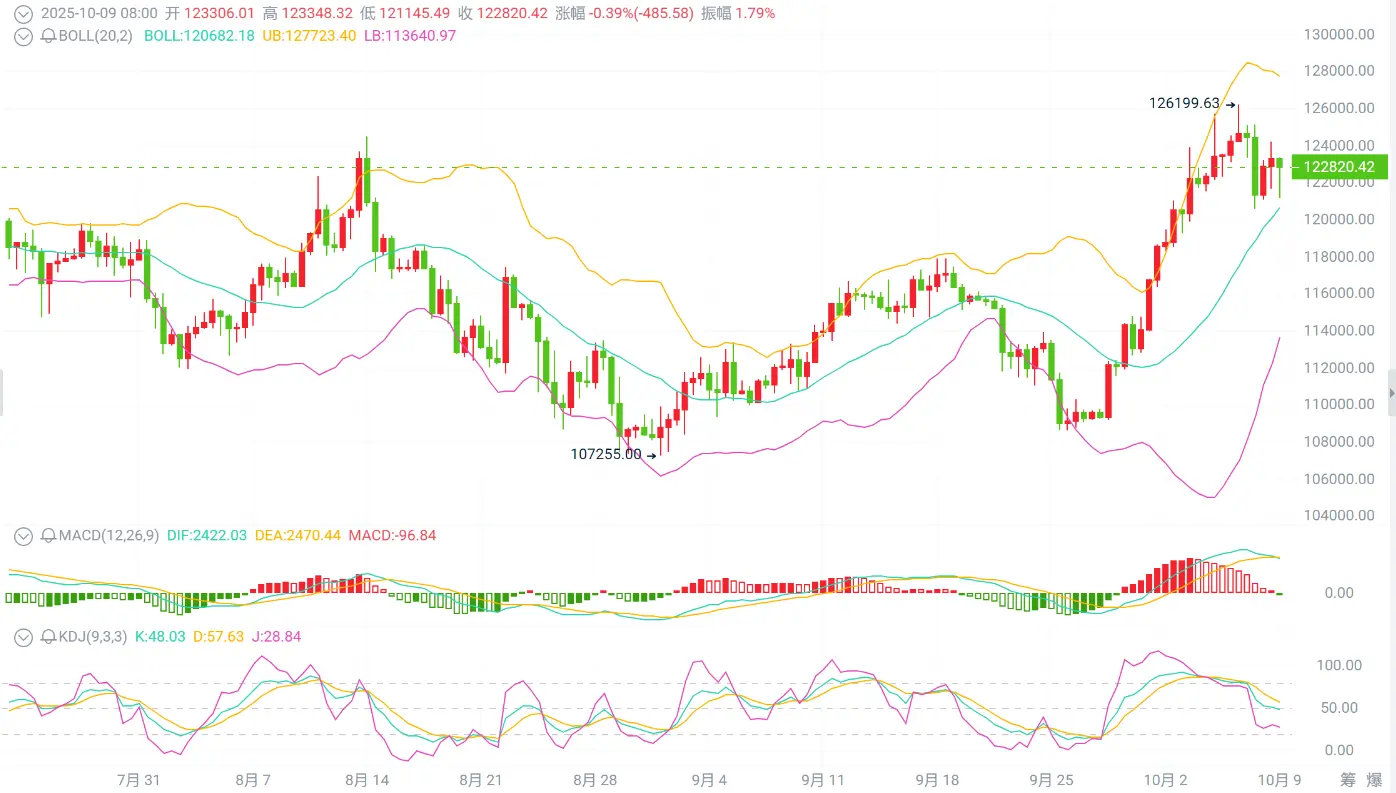Click the 9月 18 date label
Viewport: 1396px width, 793px height.
tap(938, 779)
